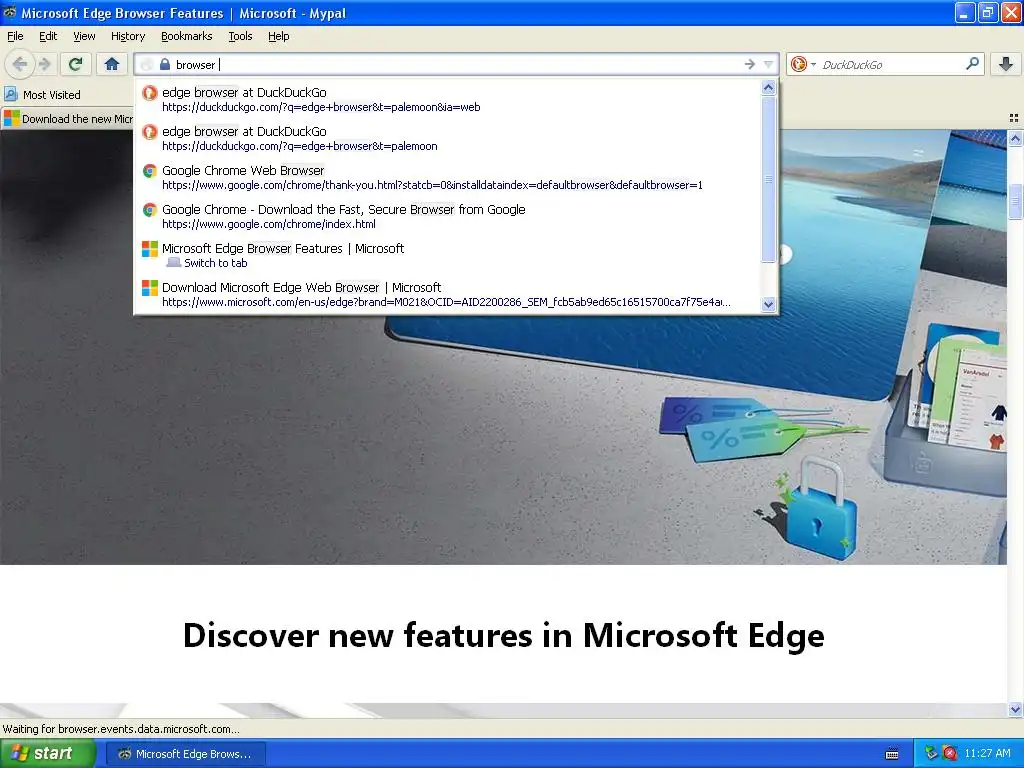Minimize the Mypal browser window

(965, 13)
